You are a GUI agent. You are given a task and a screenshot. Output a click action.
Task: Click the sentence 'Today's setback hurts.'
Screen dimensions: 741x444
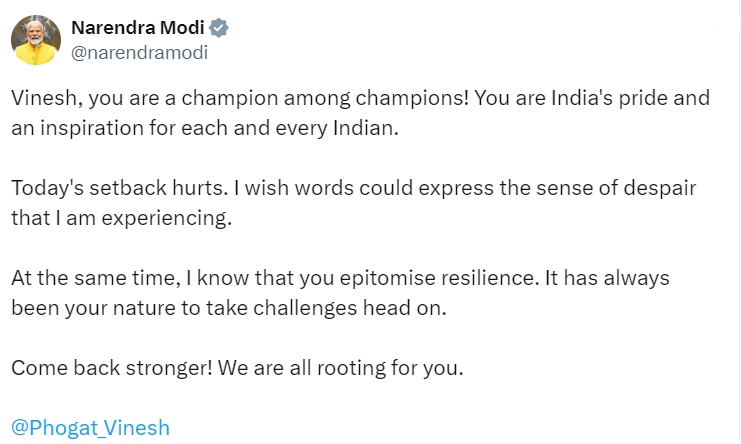(x=120, y=188)
